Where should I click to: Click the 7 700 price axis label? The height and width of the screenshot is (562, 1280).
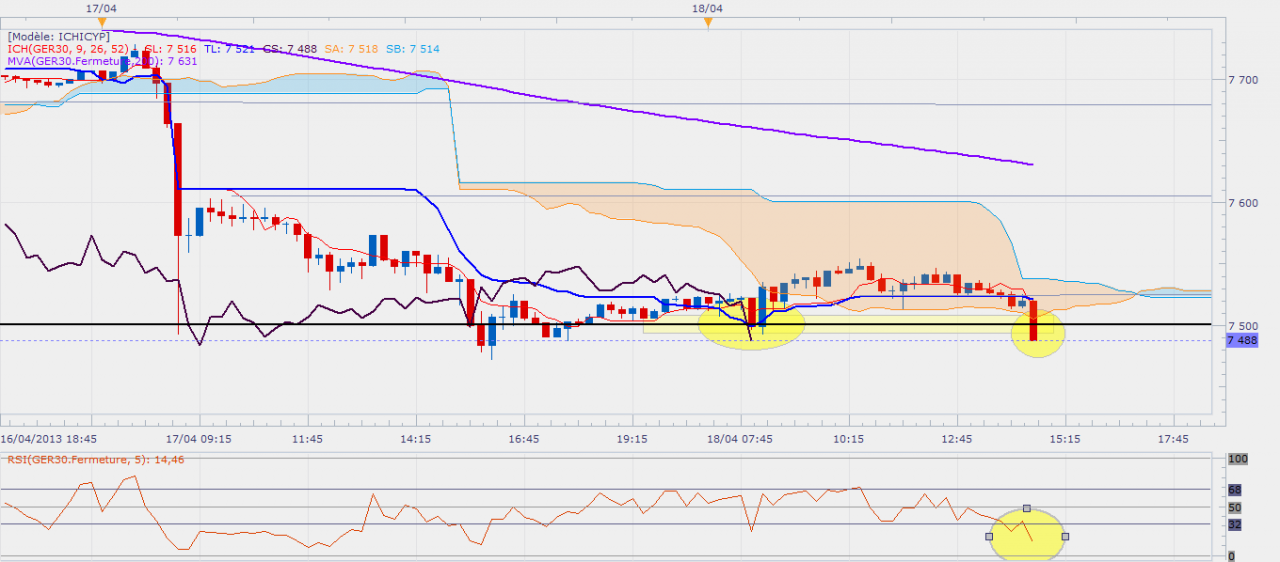pyautogui.click(x=1245, y=79)
